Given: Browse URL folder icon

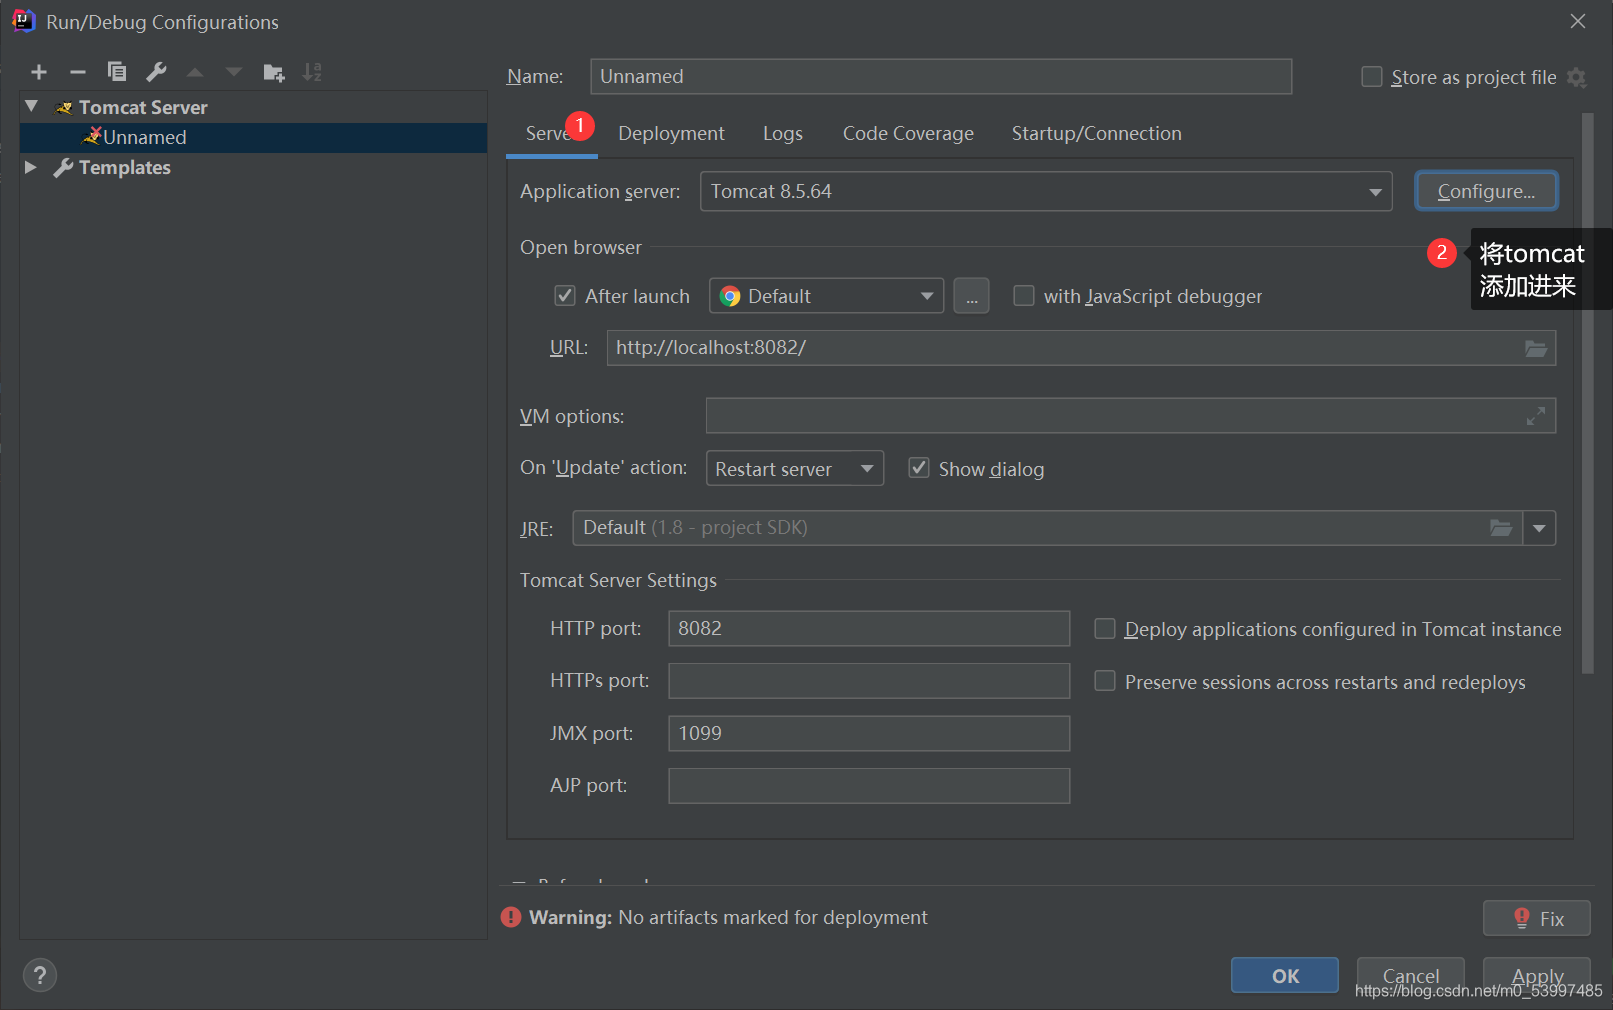Looking at the screenshot, I should pos(1536,348).
